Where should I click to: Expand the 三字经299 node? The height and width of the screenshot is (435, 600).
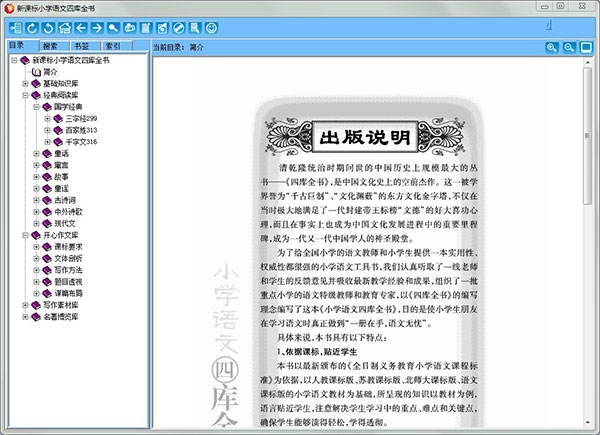point(47,119)
